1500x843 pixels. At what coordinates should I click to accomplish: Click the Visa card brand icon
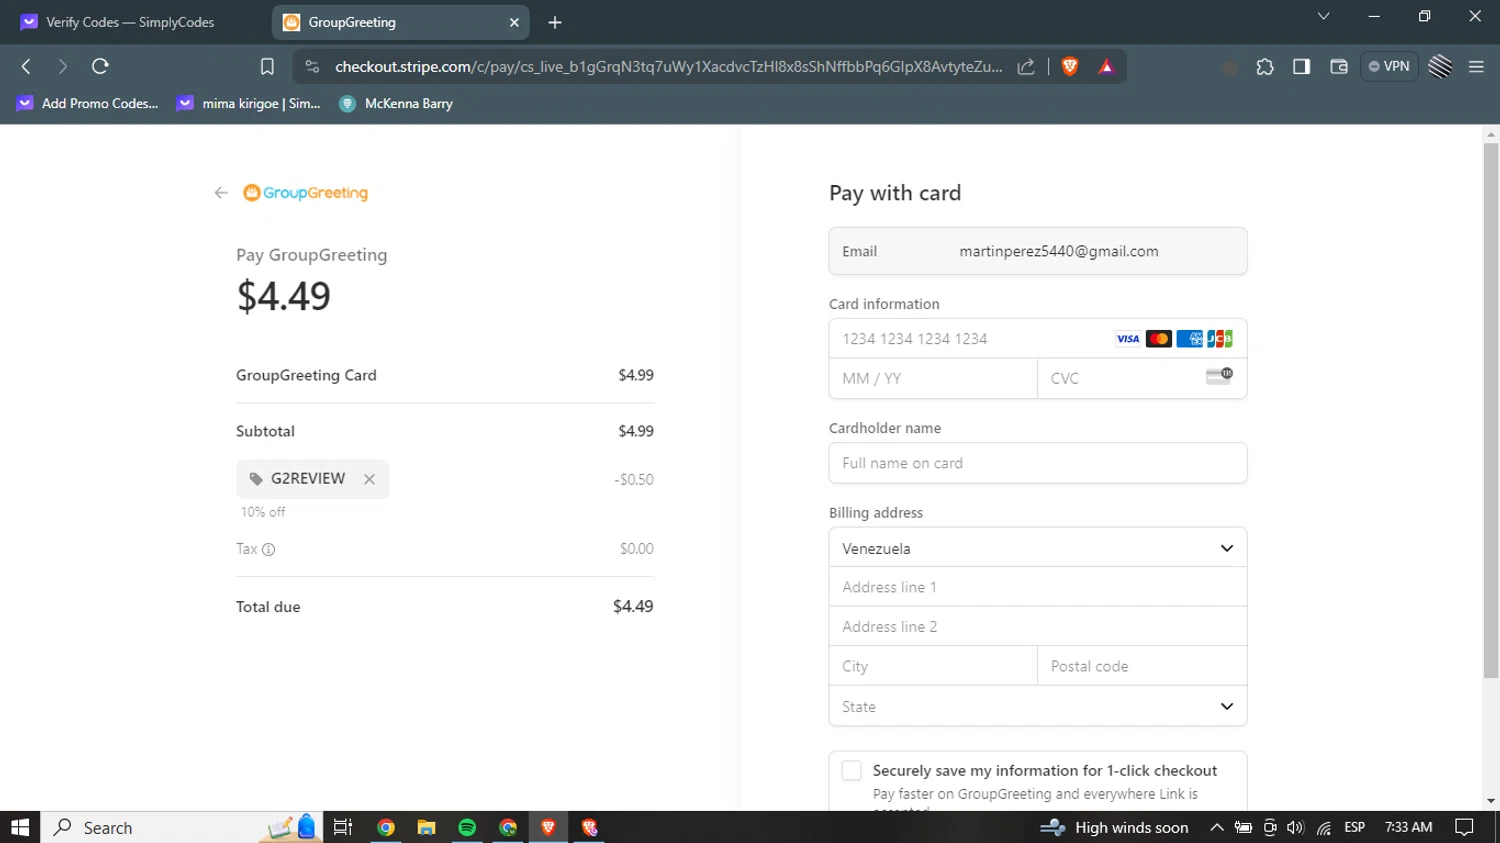point(1127,339)
